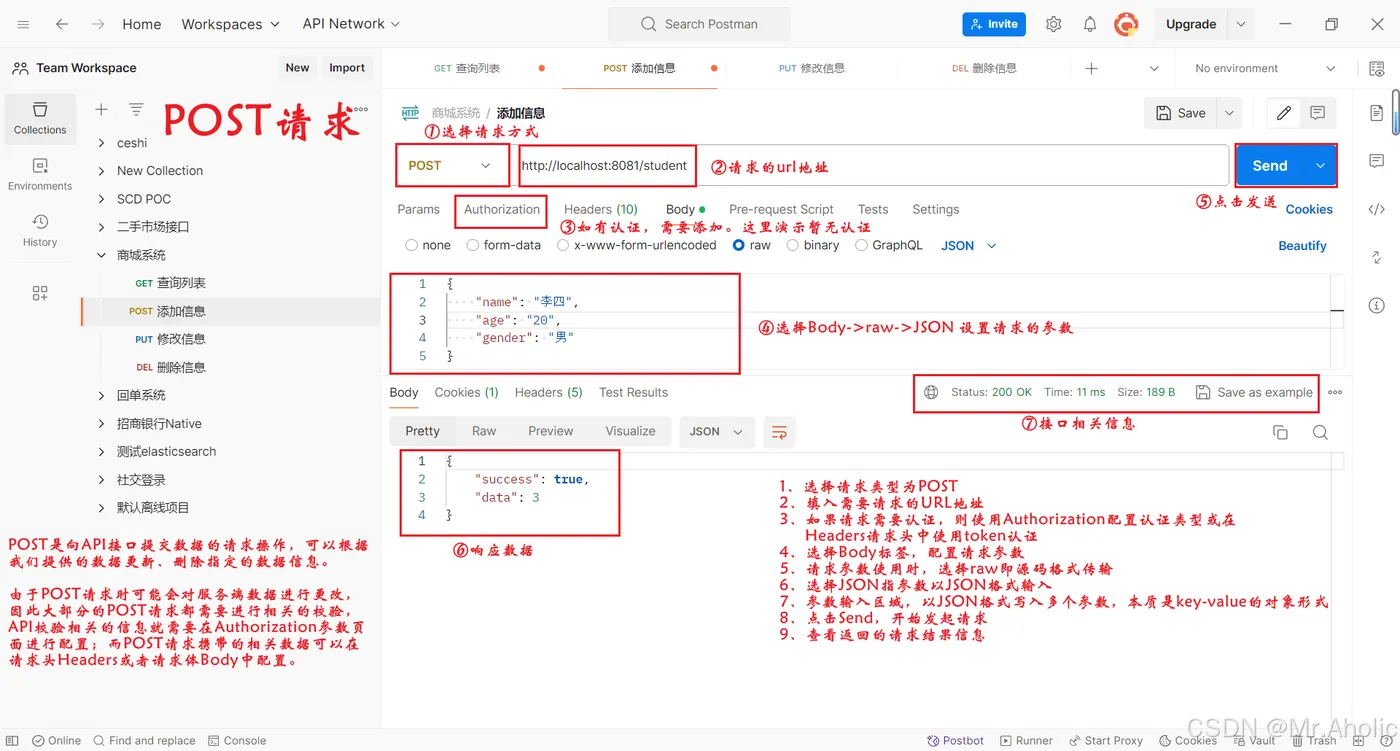The width and height of the screenshot is (1400, 751).
Task: Open collections filter icon
Action: 136,109
